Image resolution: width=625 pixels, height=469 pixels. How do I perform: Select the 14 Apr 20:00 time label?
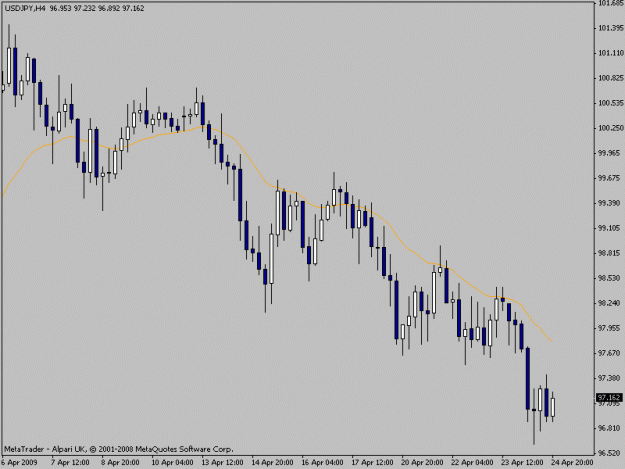point(272,463)
